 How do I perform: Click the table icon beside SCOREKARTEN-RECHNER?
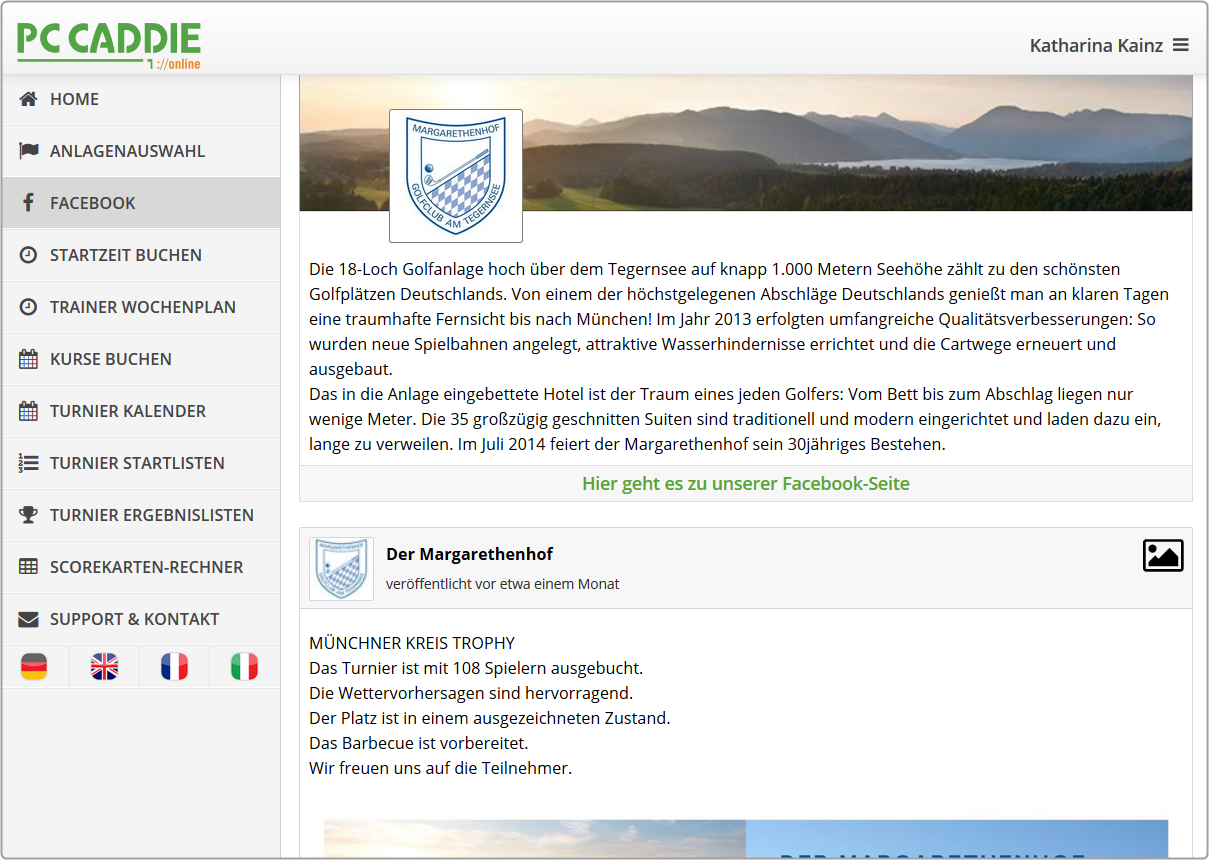28,567
